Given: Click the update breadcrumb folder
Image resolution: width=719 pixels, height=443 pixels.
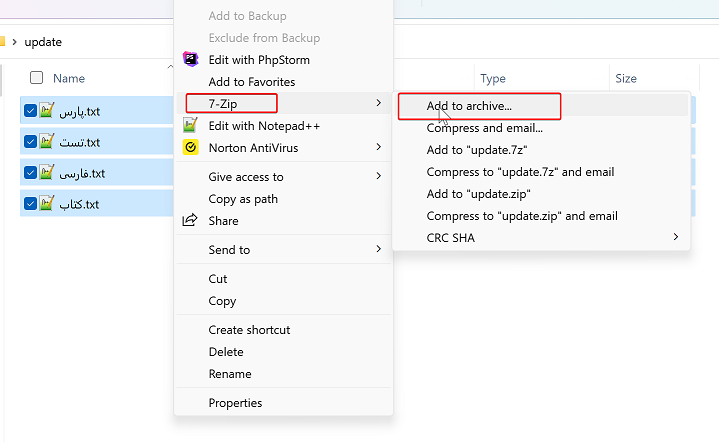Looking at the screenshot, I should pyautogui.click(x=43, y=42).
